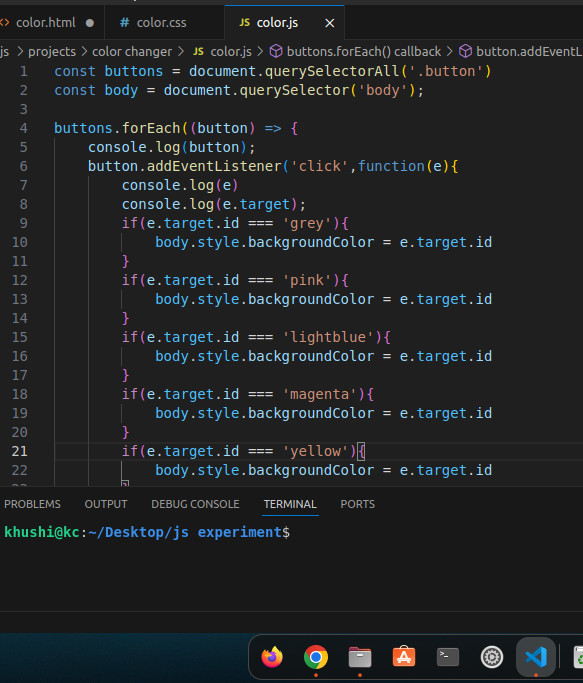Click 'body' variable declaration on line 2

121,91
